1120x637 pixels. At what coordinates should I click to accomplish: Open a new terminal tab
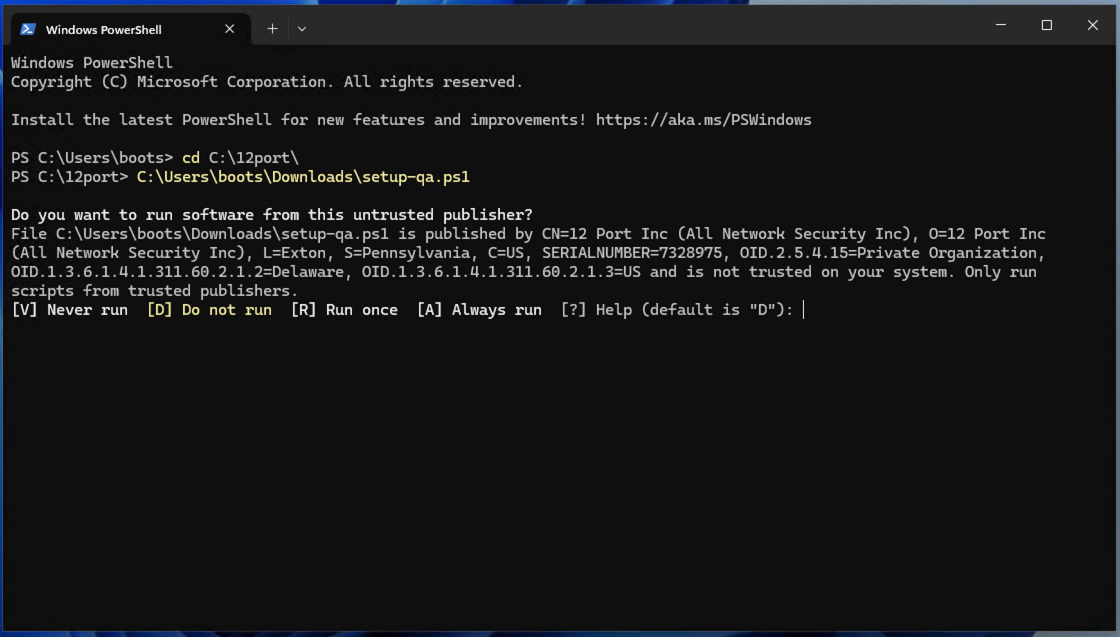click(272, 29)
